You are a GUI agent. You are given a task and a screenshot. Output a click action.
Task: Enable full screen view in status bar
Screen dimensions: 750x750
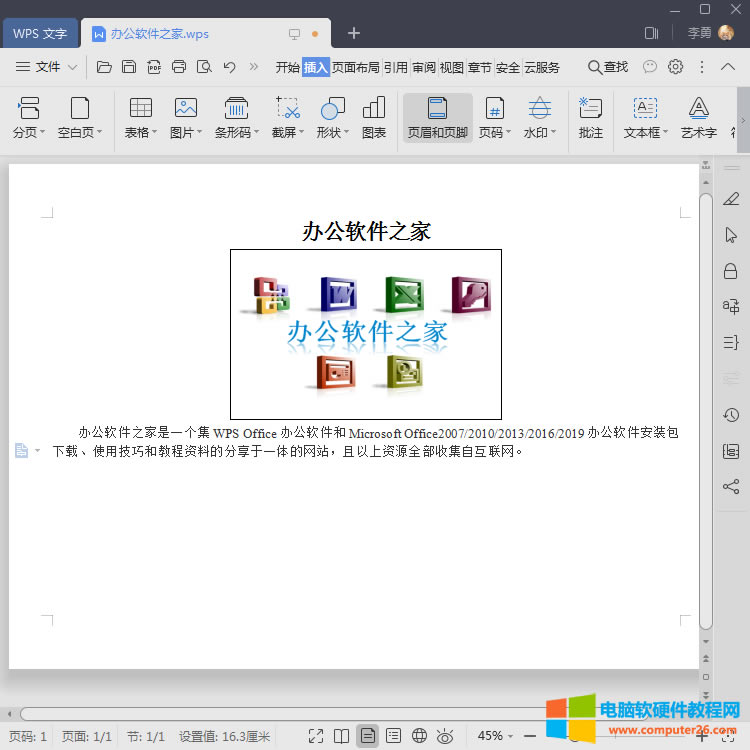click(316, 736)
